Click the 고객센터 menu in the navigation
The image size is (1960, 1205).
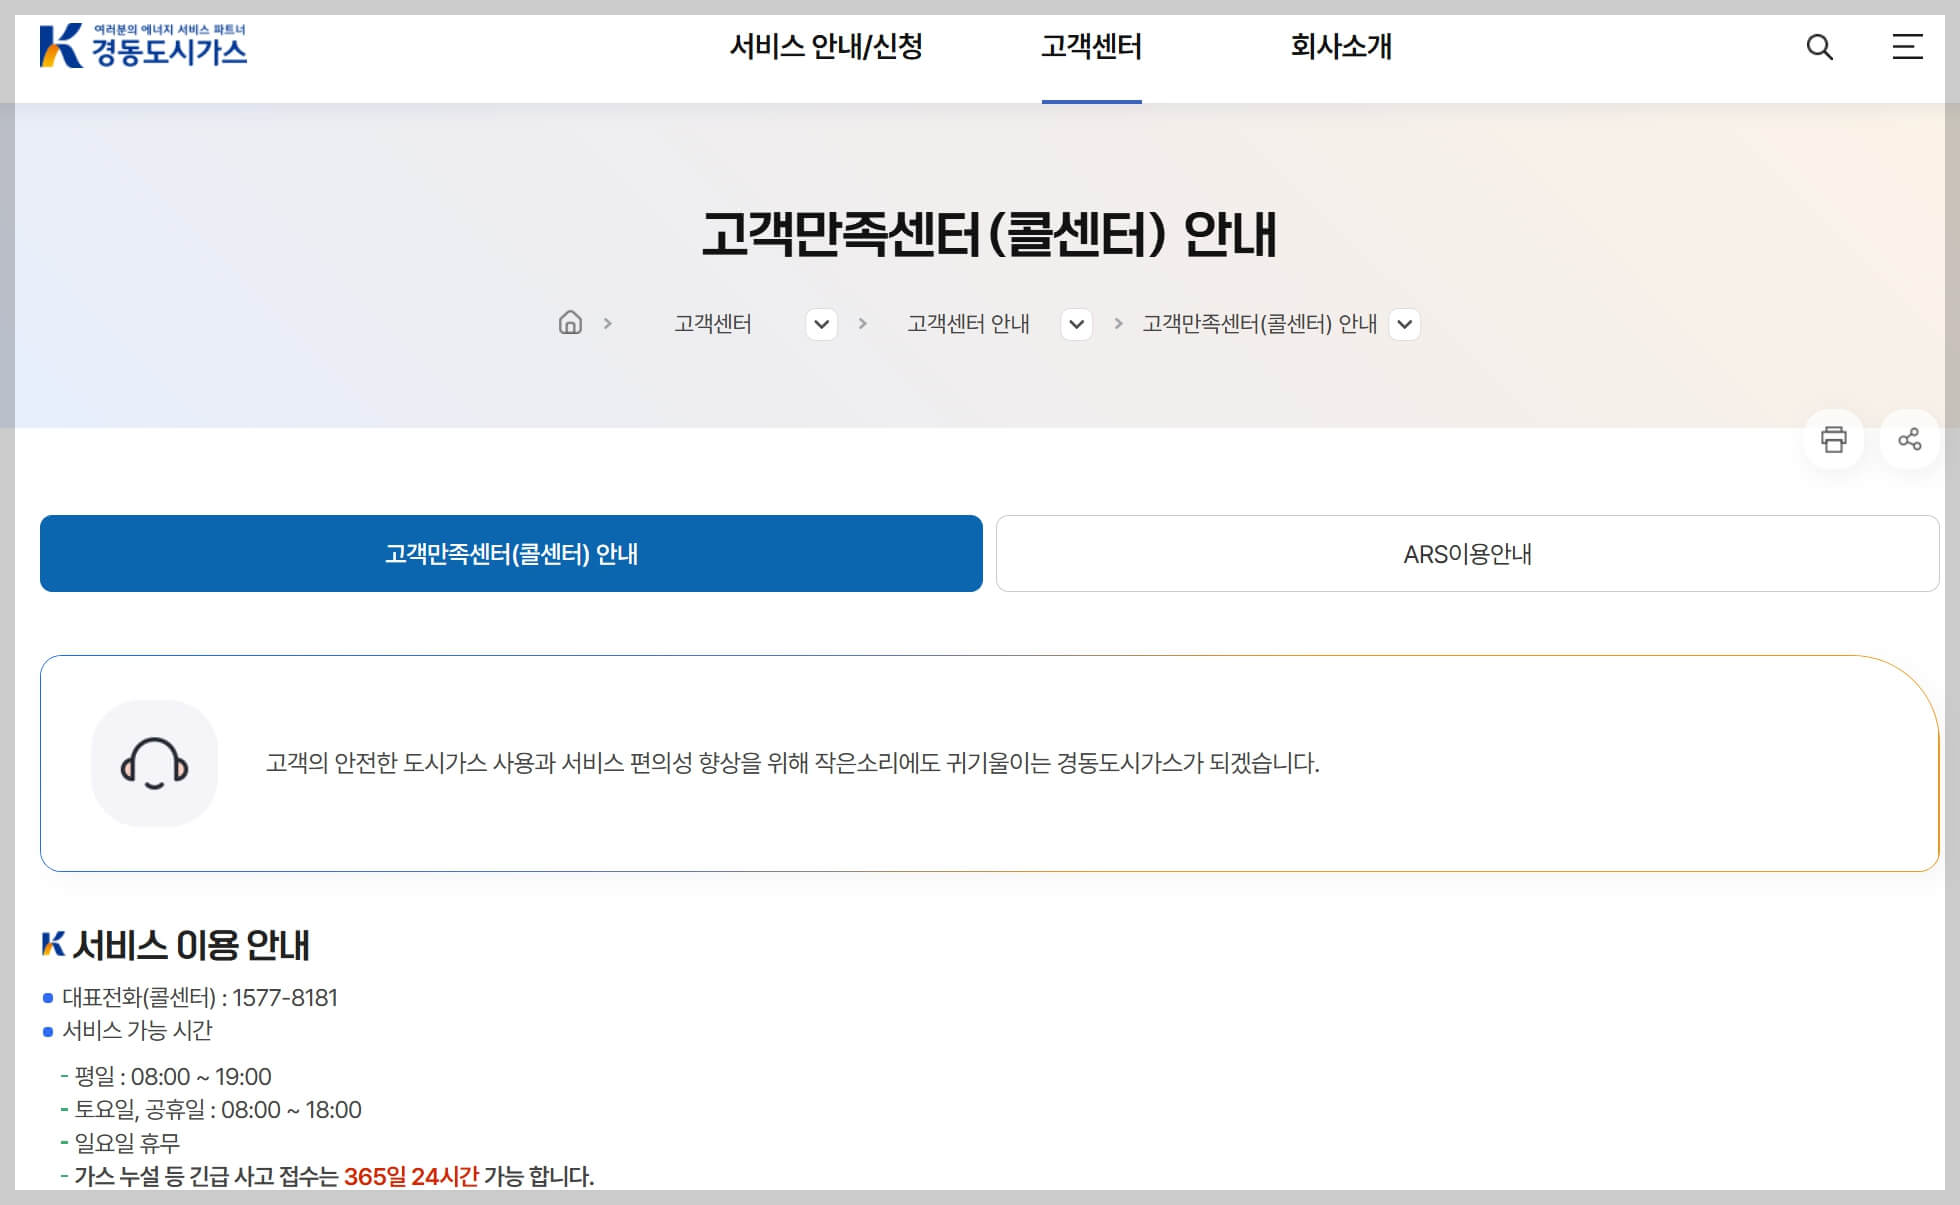(1092, 47)
